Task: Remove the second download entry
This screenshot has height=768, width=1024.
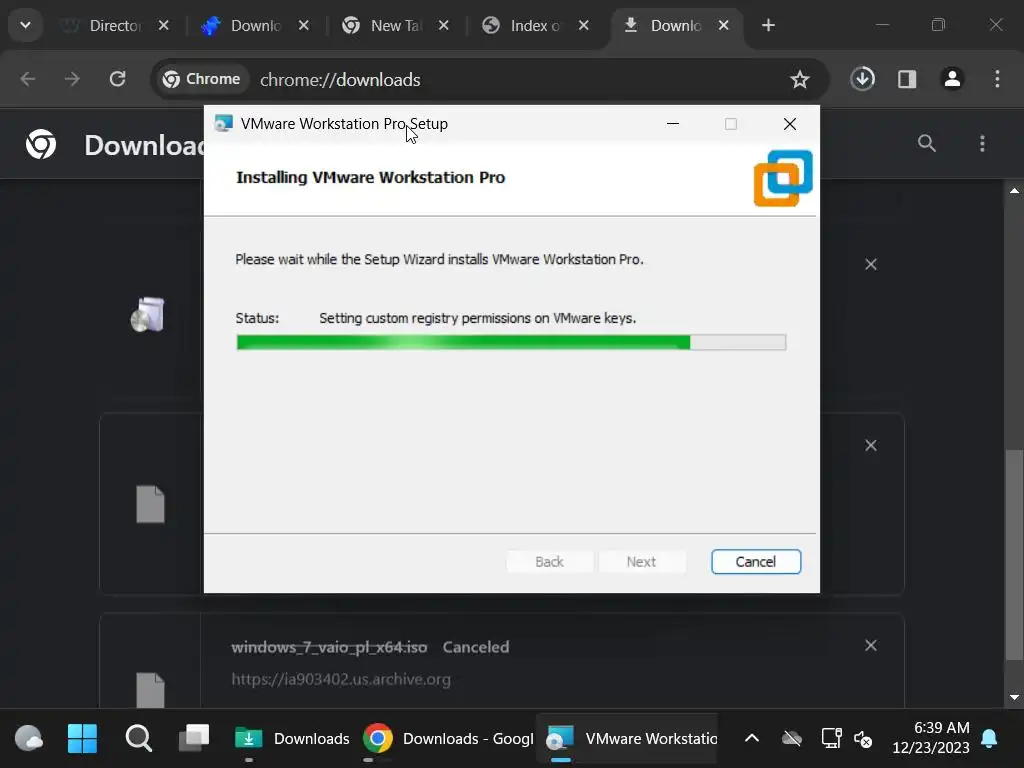Action: click(871, 445)
